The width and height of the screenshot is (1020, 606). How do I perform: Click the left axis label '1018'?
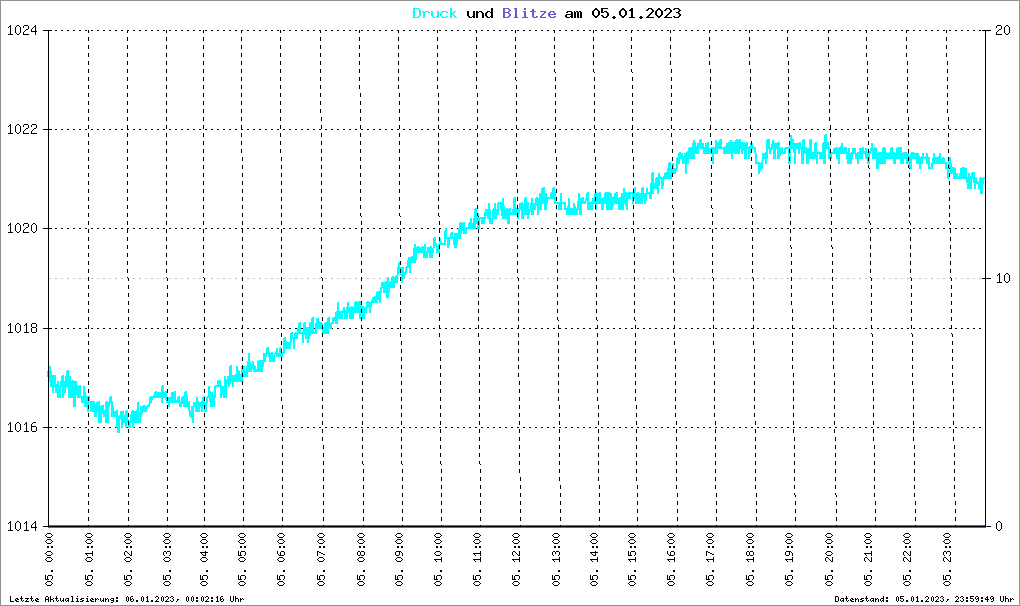click(x=20, y=328)
